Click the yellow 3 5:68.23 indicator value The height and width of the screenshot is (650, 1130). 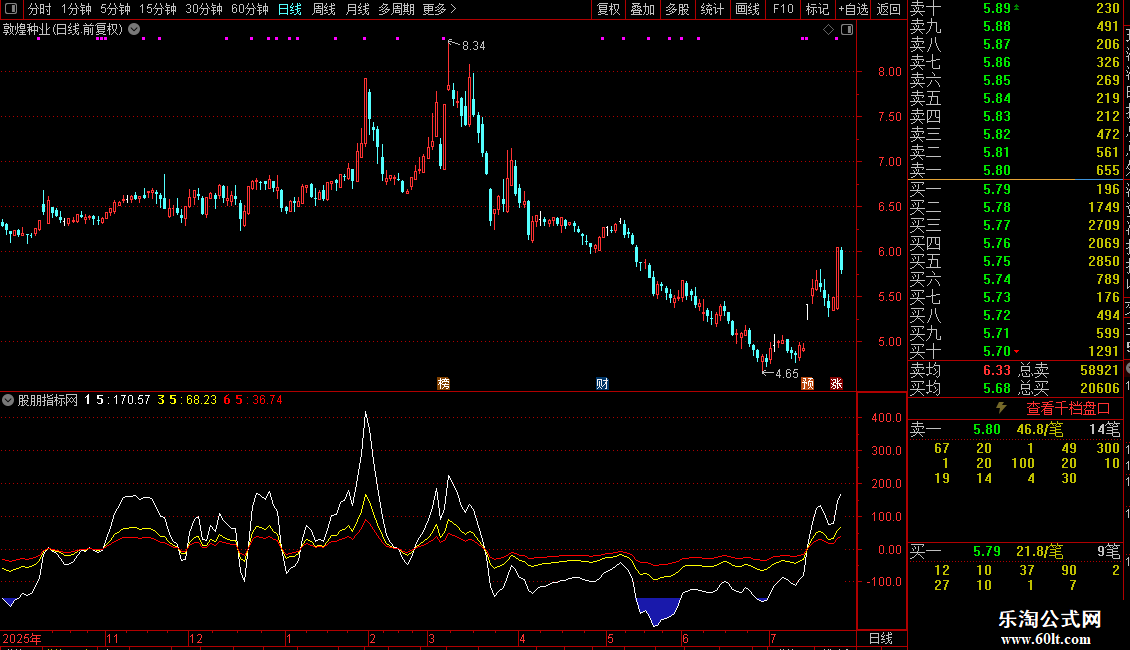[x=187, y=400]
